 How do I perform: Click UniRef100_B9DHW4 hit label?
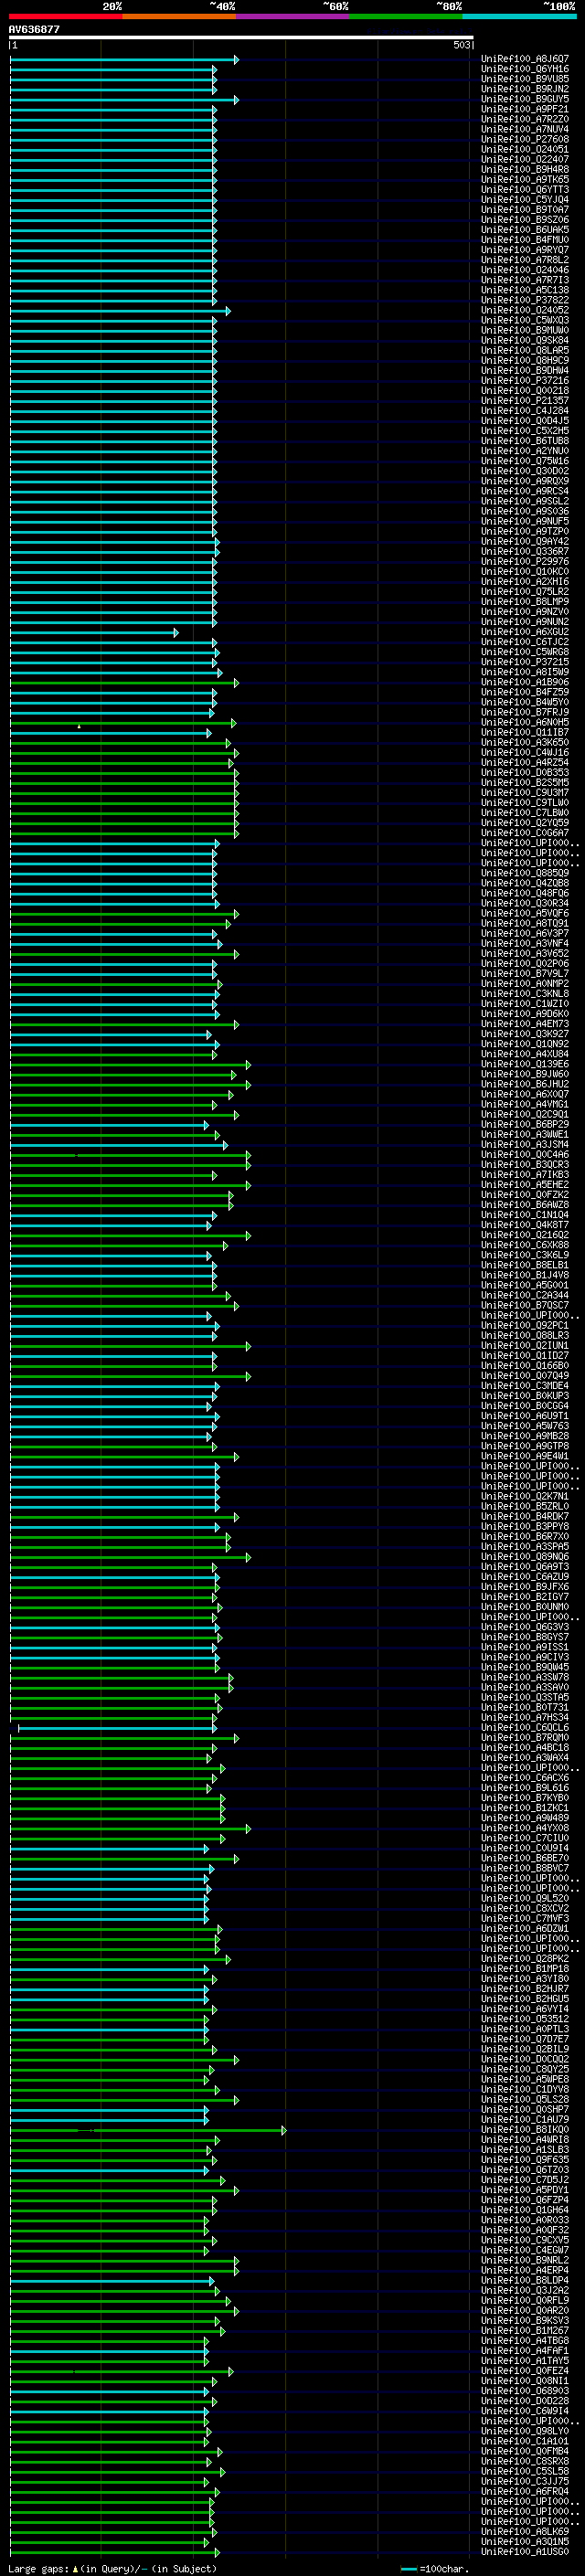coord(525,370)
